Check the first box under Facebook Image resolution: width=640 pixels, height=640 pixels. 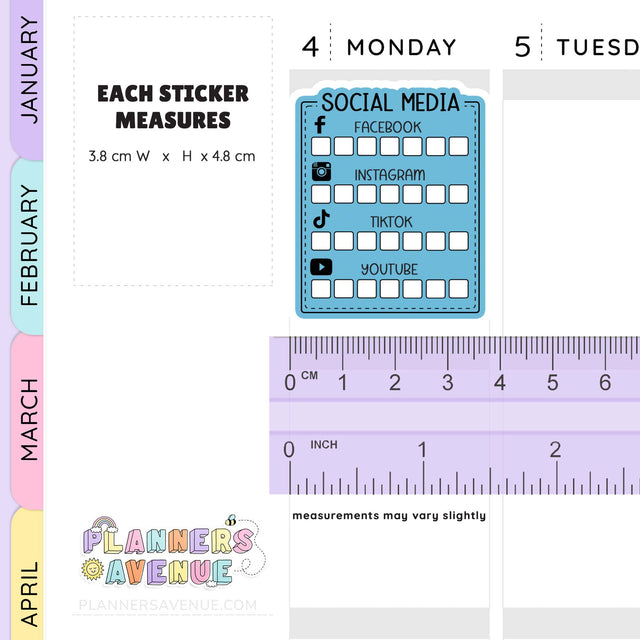[x=321, y=146]
